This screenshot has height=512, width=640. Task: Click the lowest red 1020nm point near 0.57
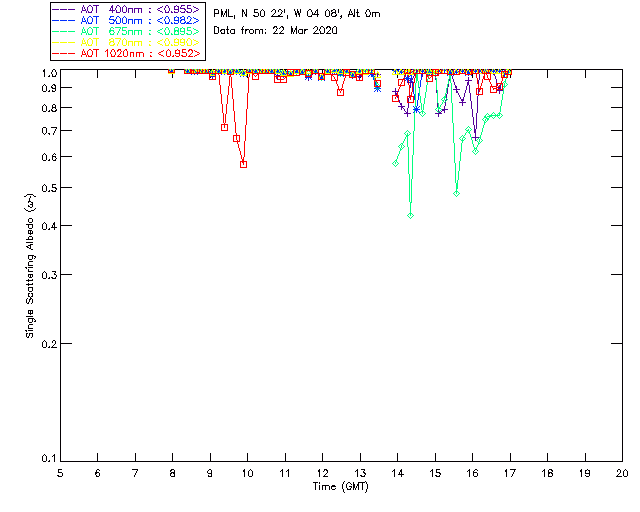tap(243, 165)
